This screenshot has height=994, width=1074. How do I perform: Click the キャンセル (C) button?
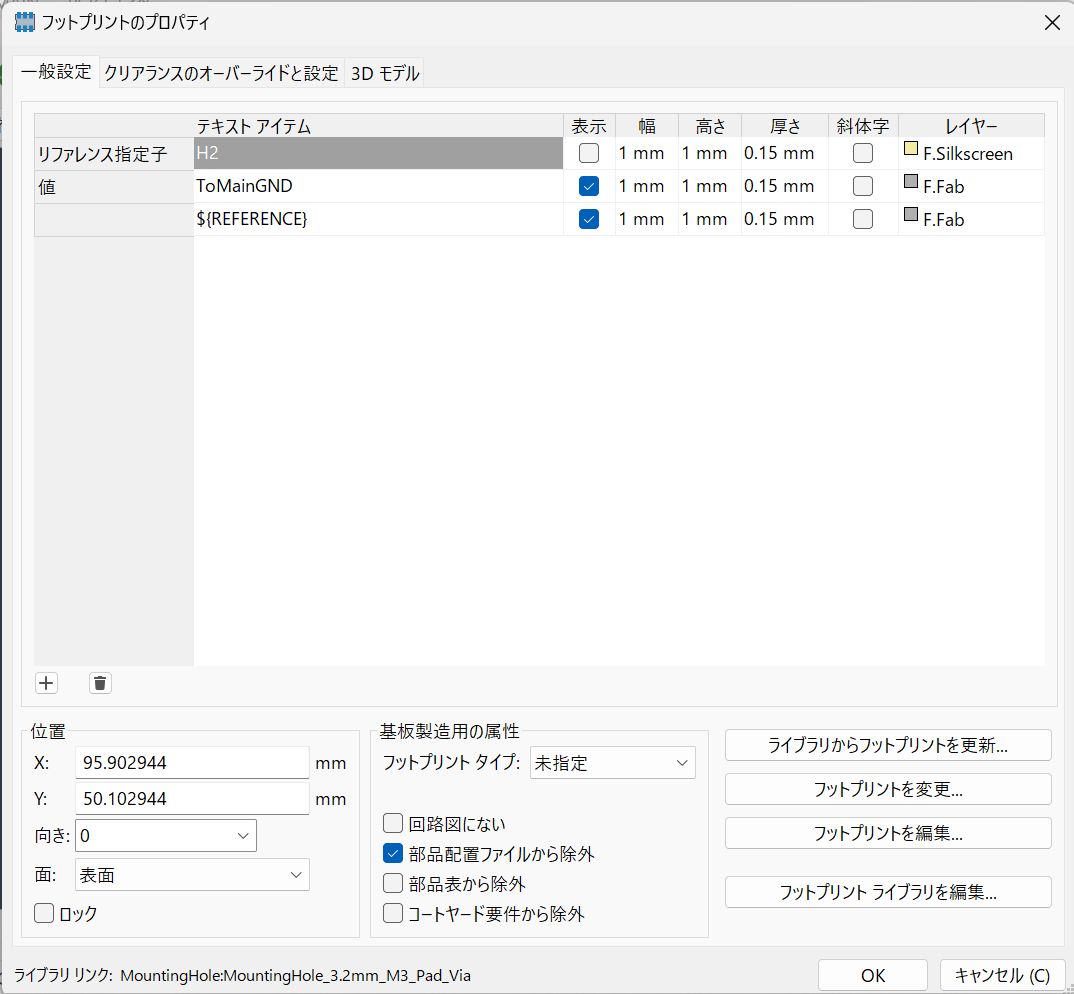(1002, 975)
